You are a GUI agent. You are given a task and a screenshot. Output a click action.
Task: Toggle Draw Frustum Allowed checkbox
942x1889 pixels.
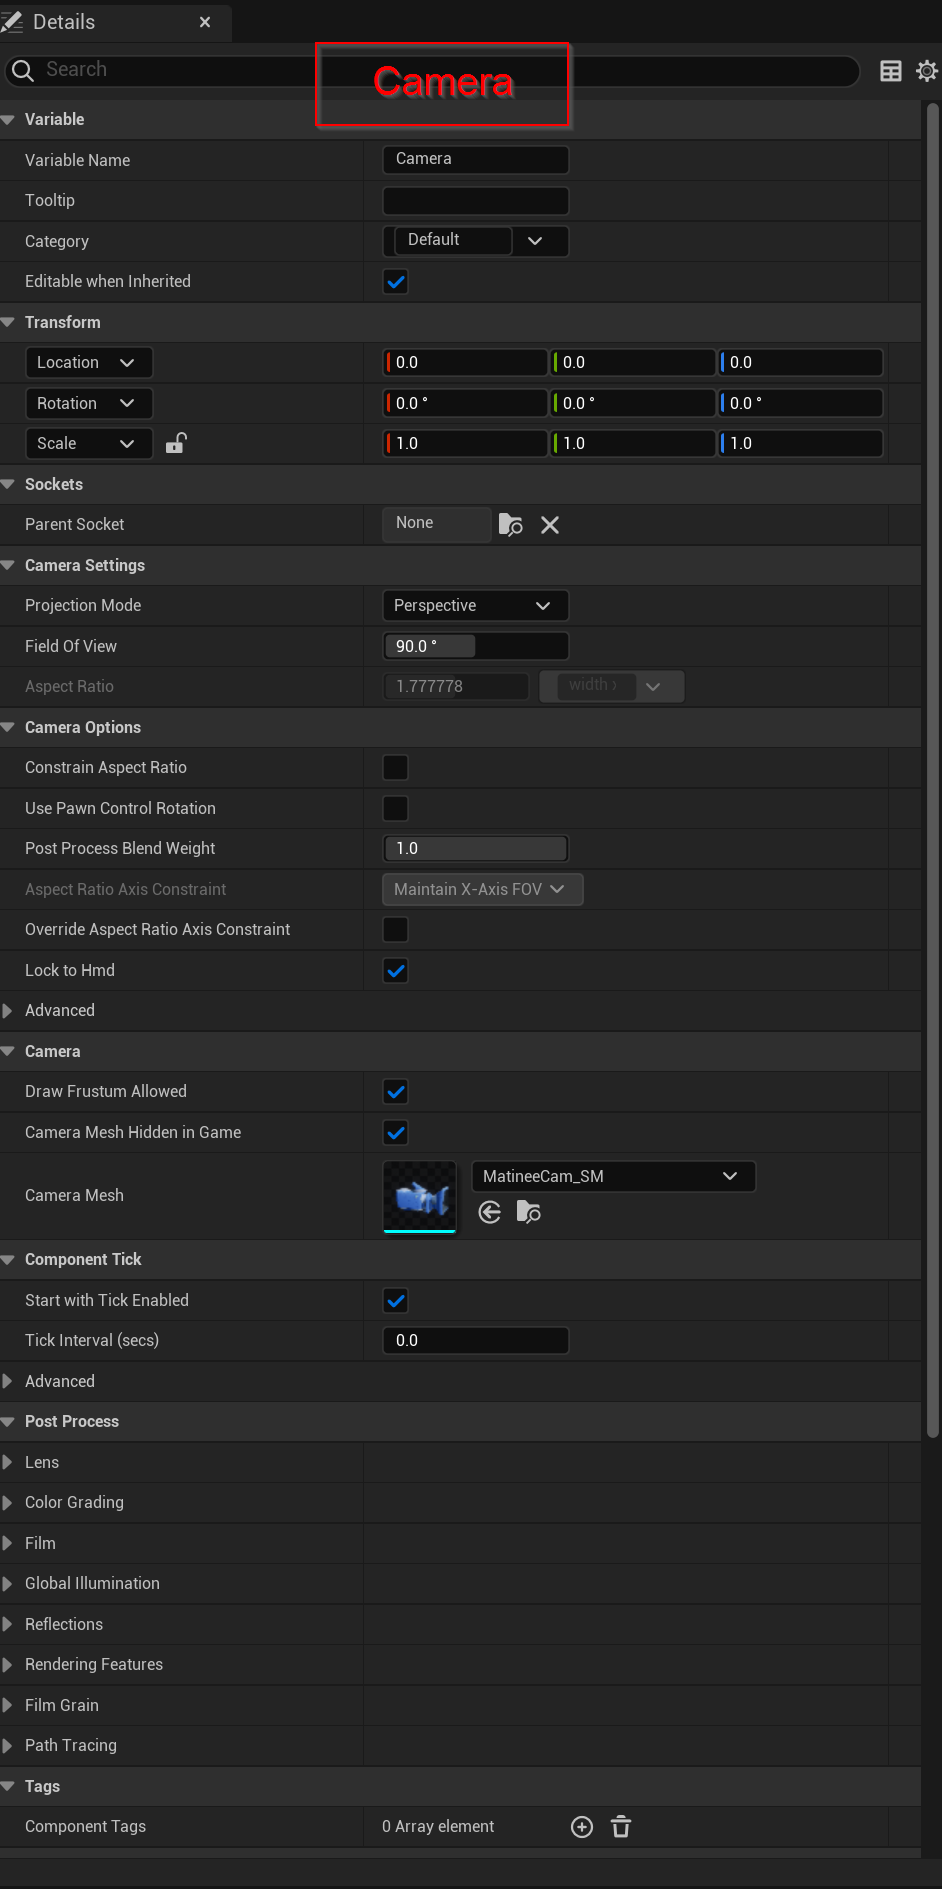click(396, 1092)
